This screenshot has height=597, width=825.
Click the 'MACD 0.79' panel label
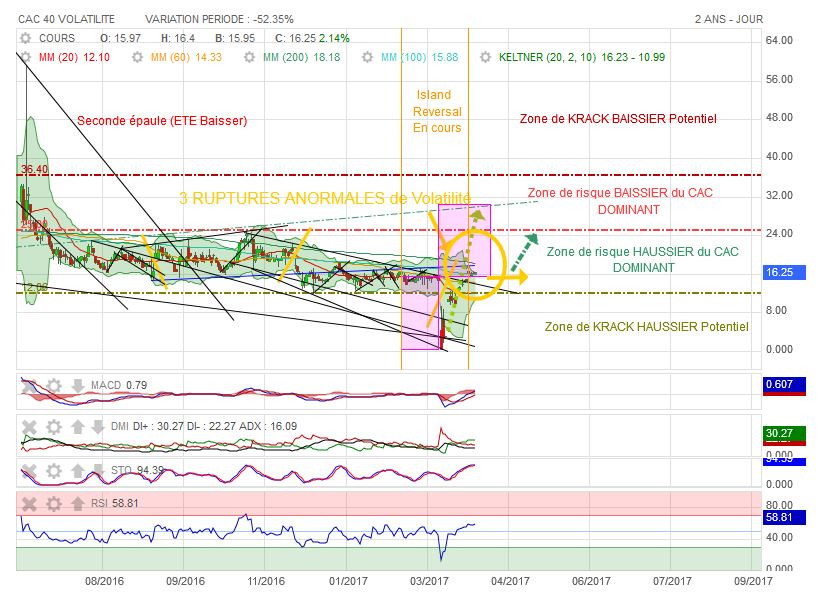(x=119, y=386)
